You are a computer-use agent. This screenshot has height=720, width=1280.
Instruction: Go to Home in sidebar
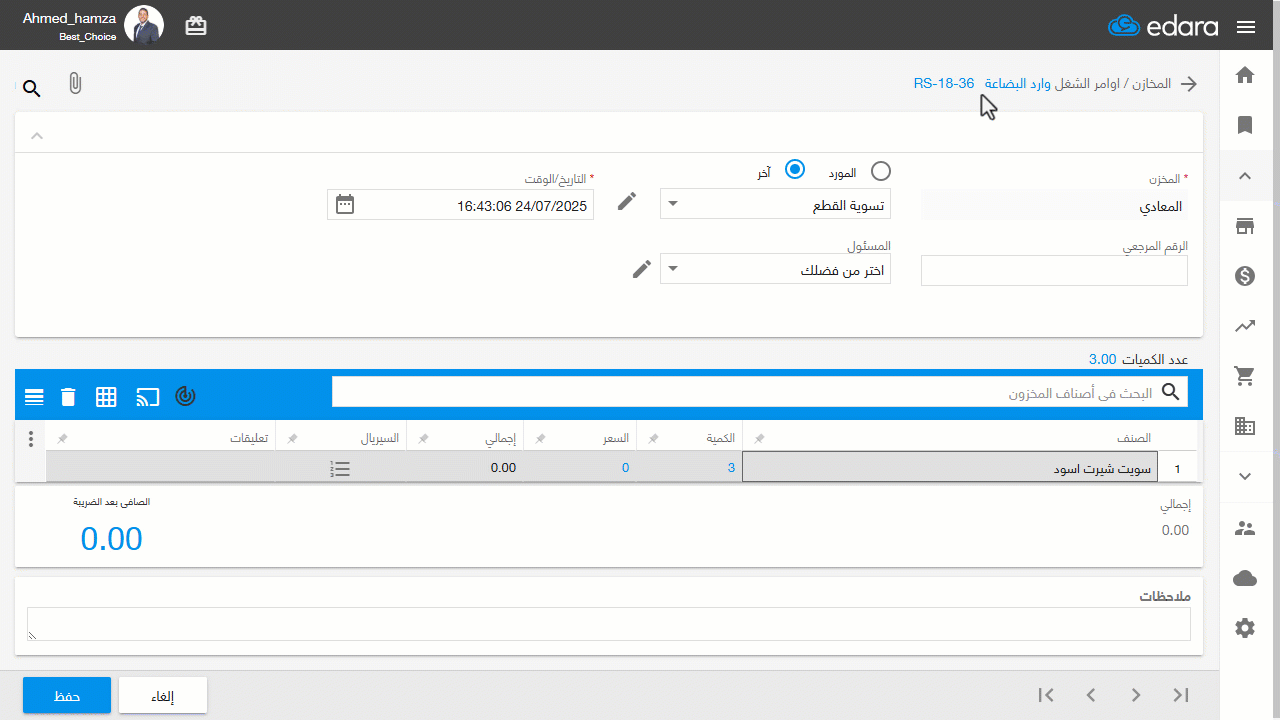1245,74
